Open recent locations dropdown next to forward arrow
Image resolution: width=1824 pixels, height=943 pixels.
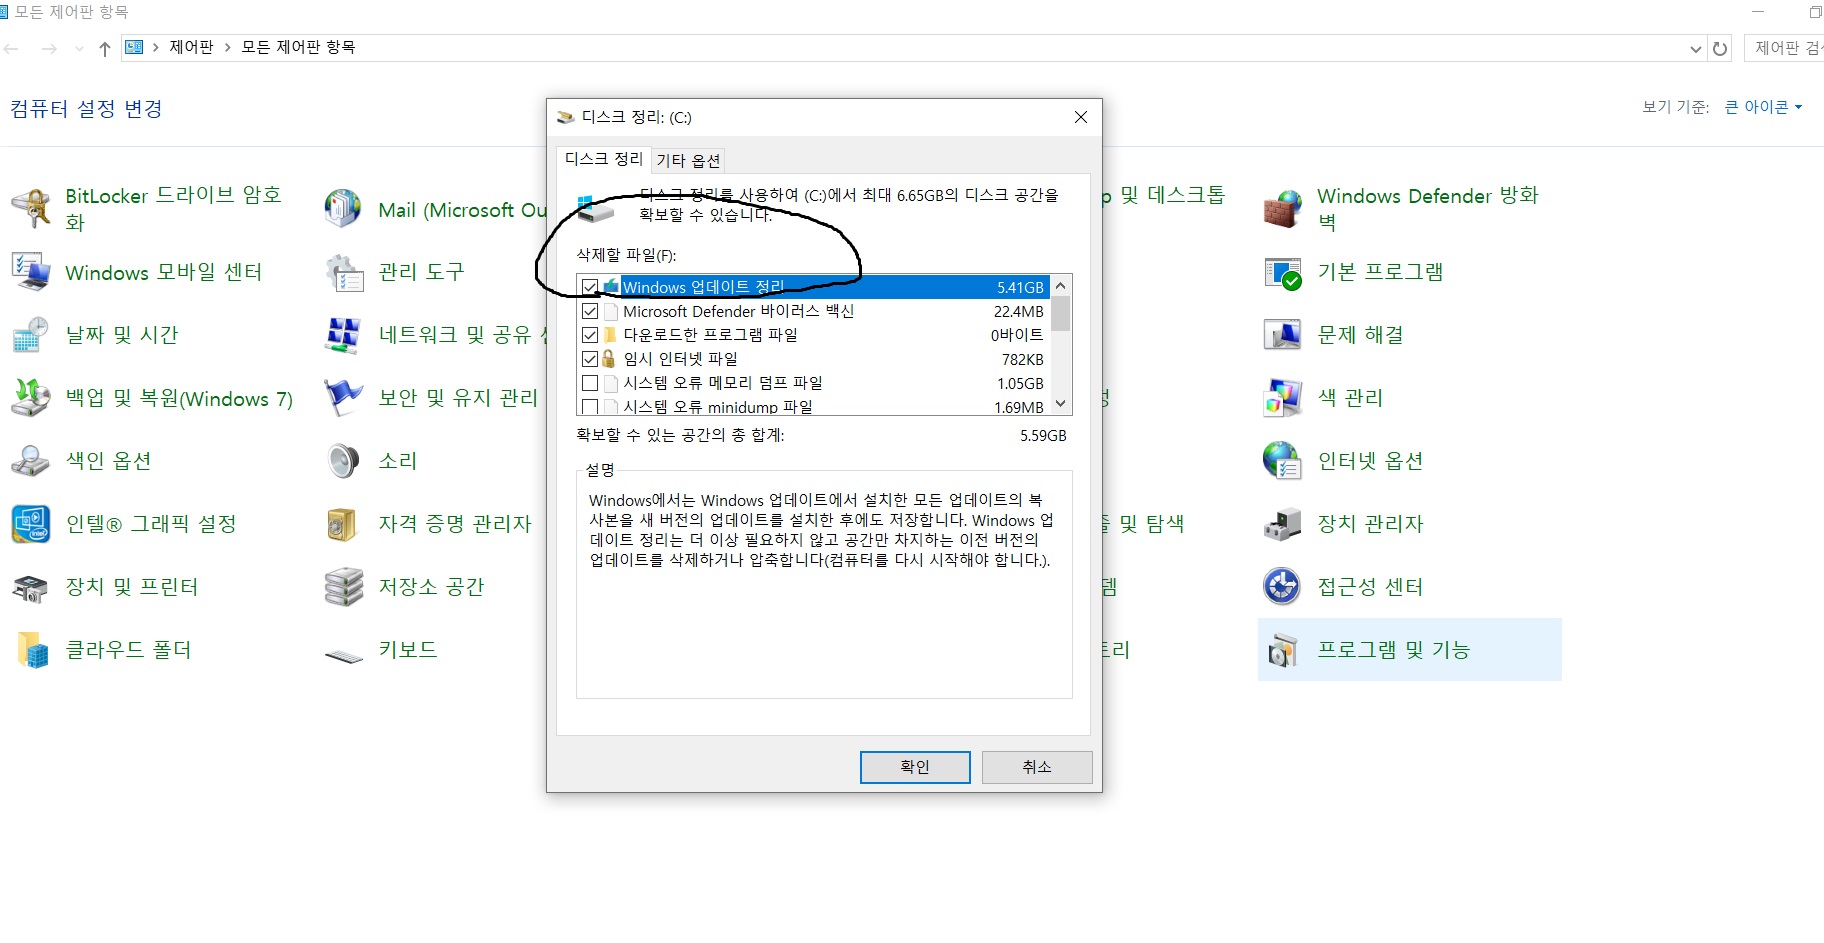click(x=79, y=48)
